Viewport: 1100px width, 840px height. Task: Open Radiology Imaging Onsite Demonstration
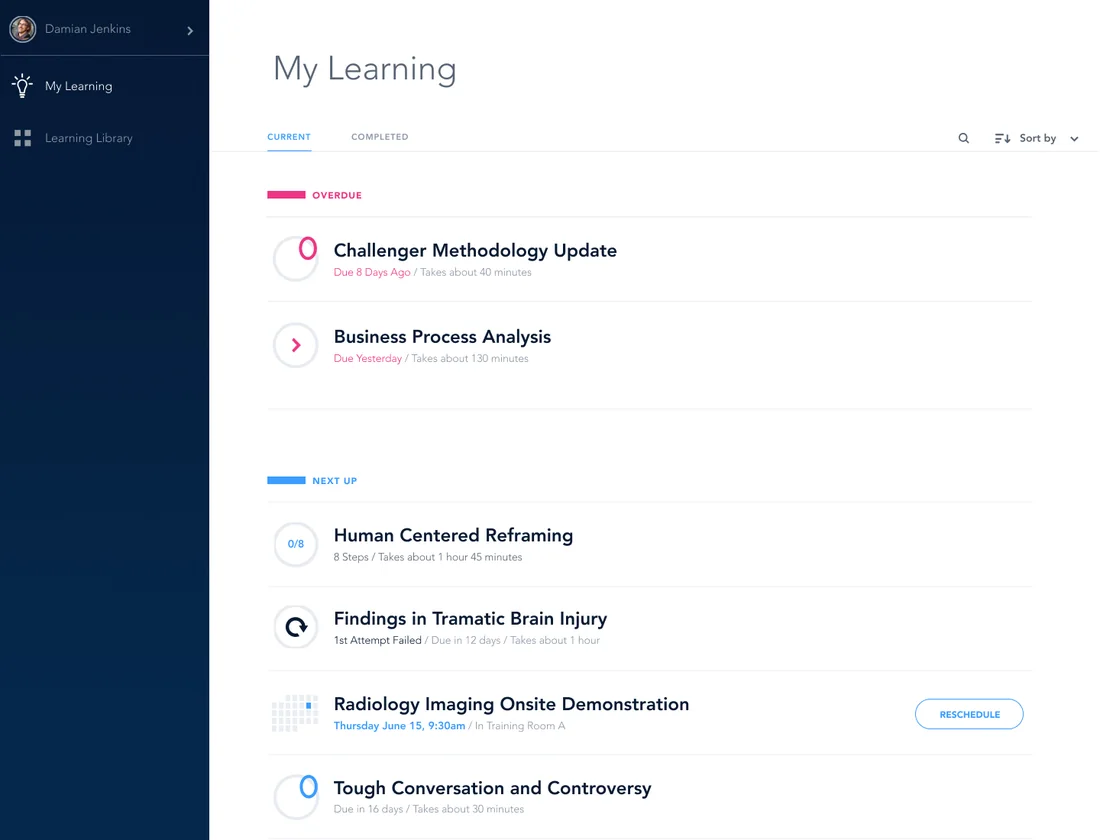tap(511, 704)
